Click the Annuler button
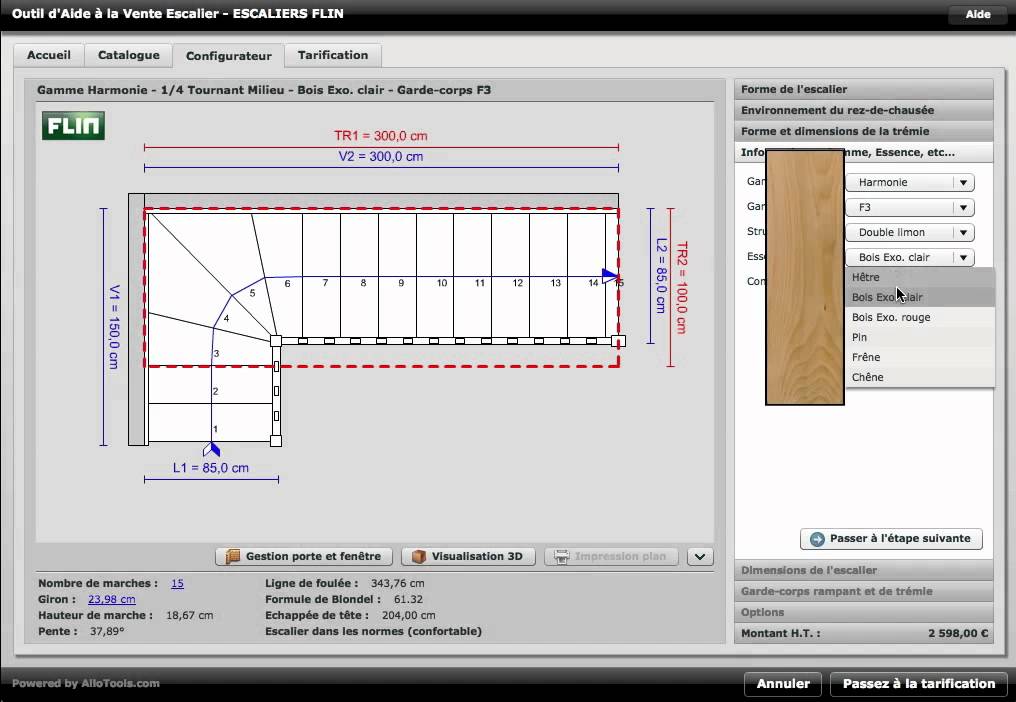 click(783, 683)
